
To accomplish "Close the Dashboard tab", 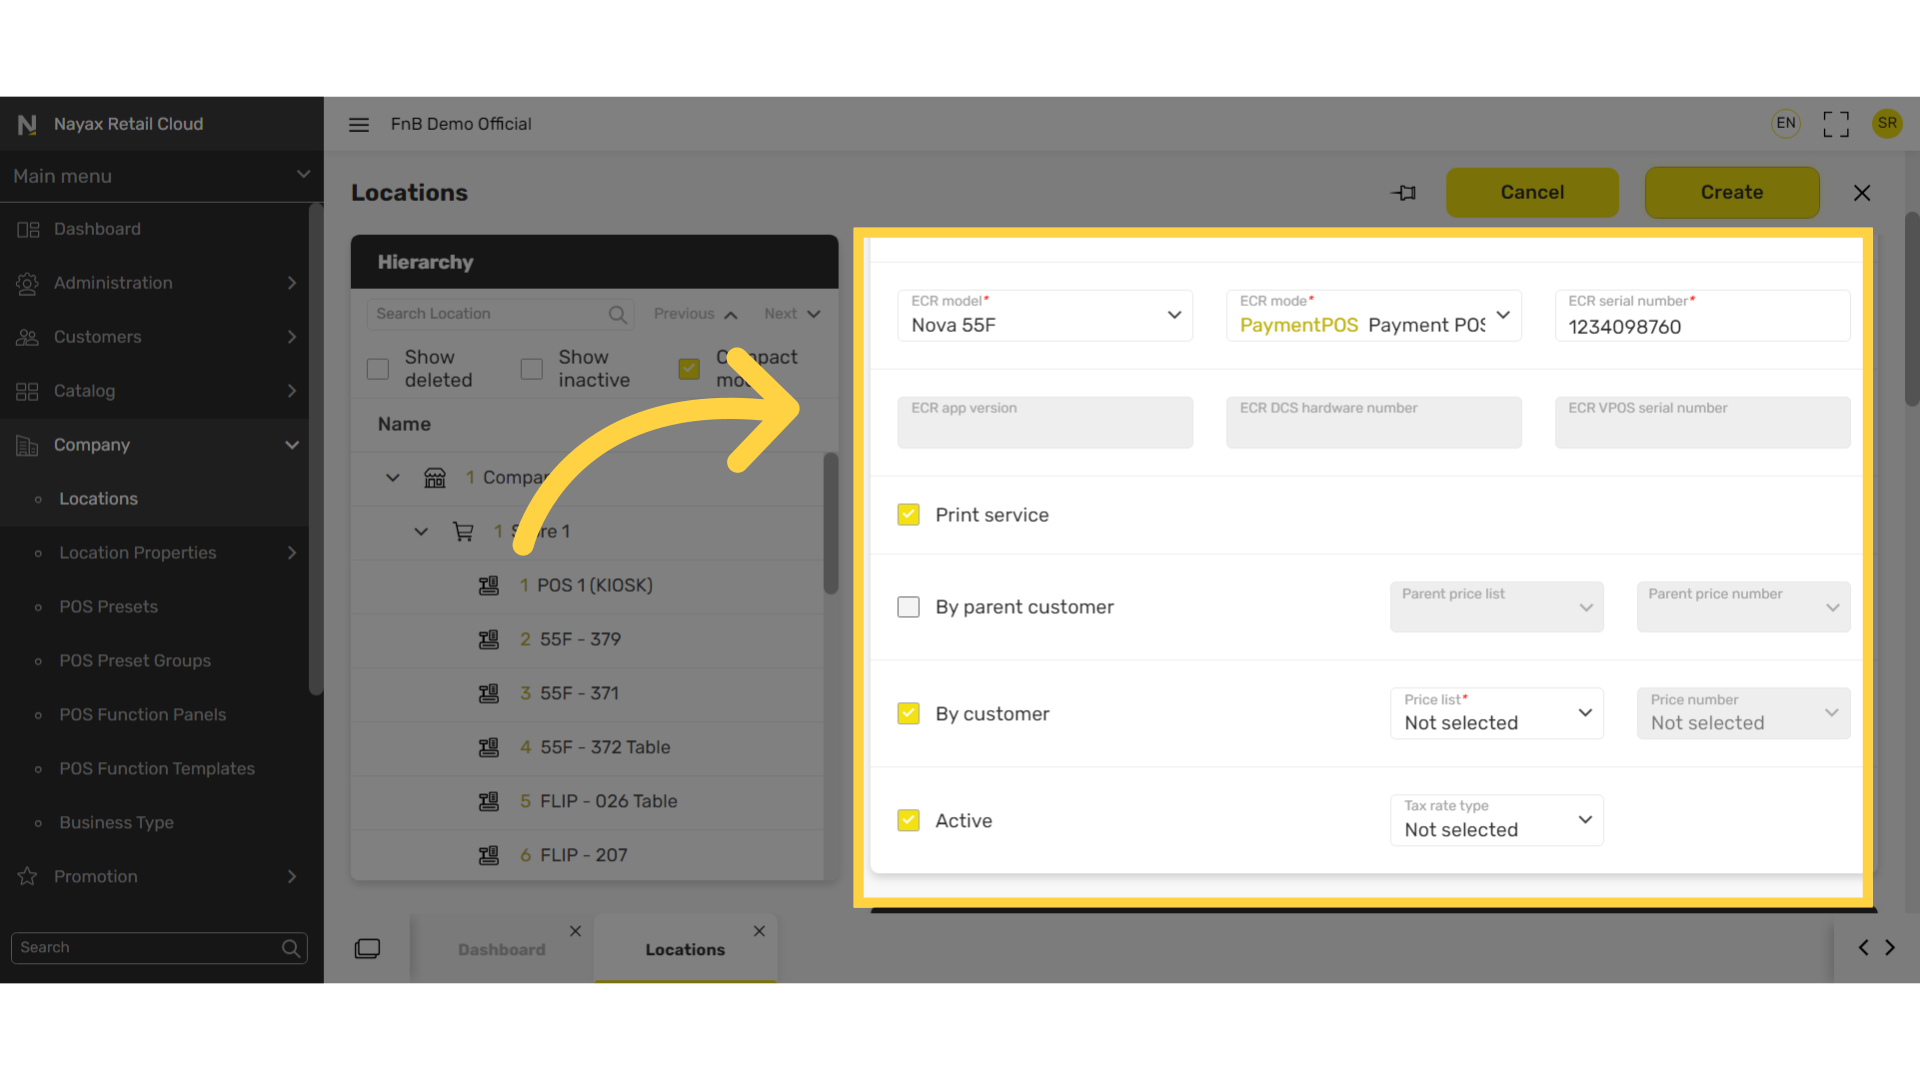I will (x=575, y=931).
